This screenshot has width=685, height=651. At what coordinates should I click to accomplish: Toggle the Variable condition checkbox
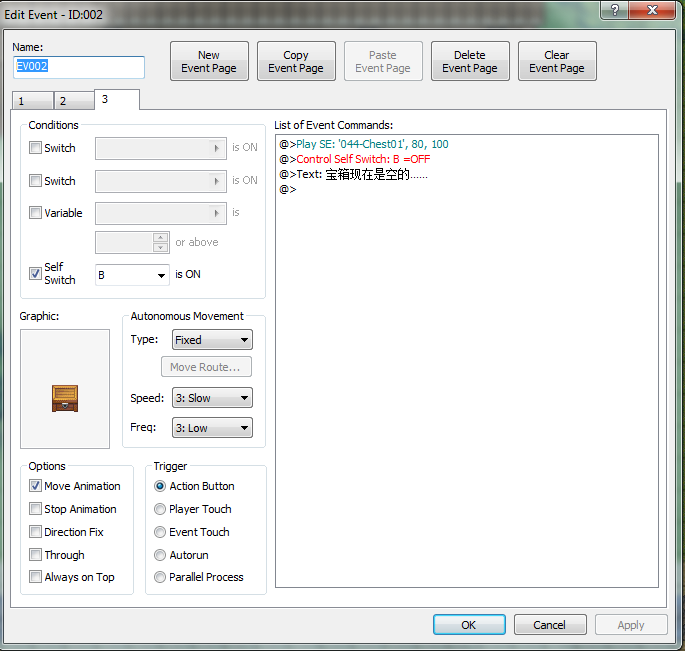point(35,212)
